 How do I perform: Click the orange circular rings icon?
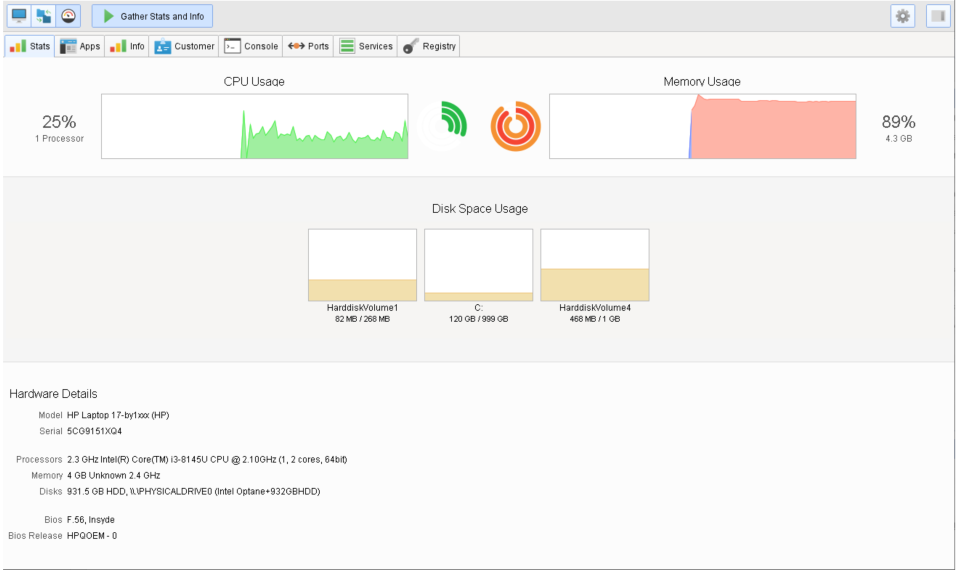tap(516, 126)
